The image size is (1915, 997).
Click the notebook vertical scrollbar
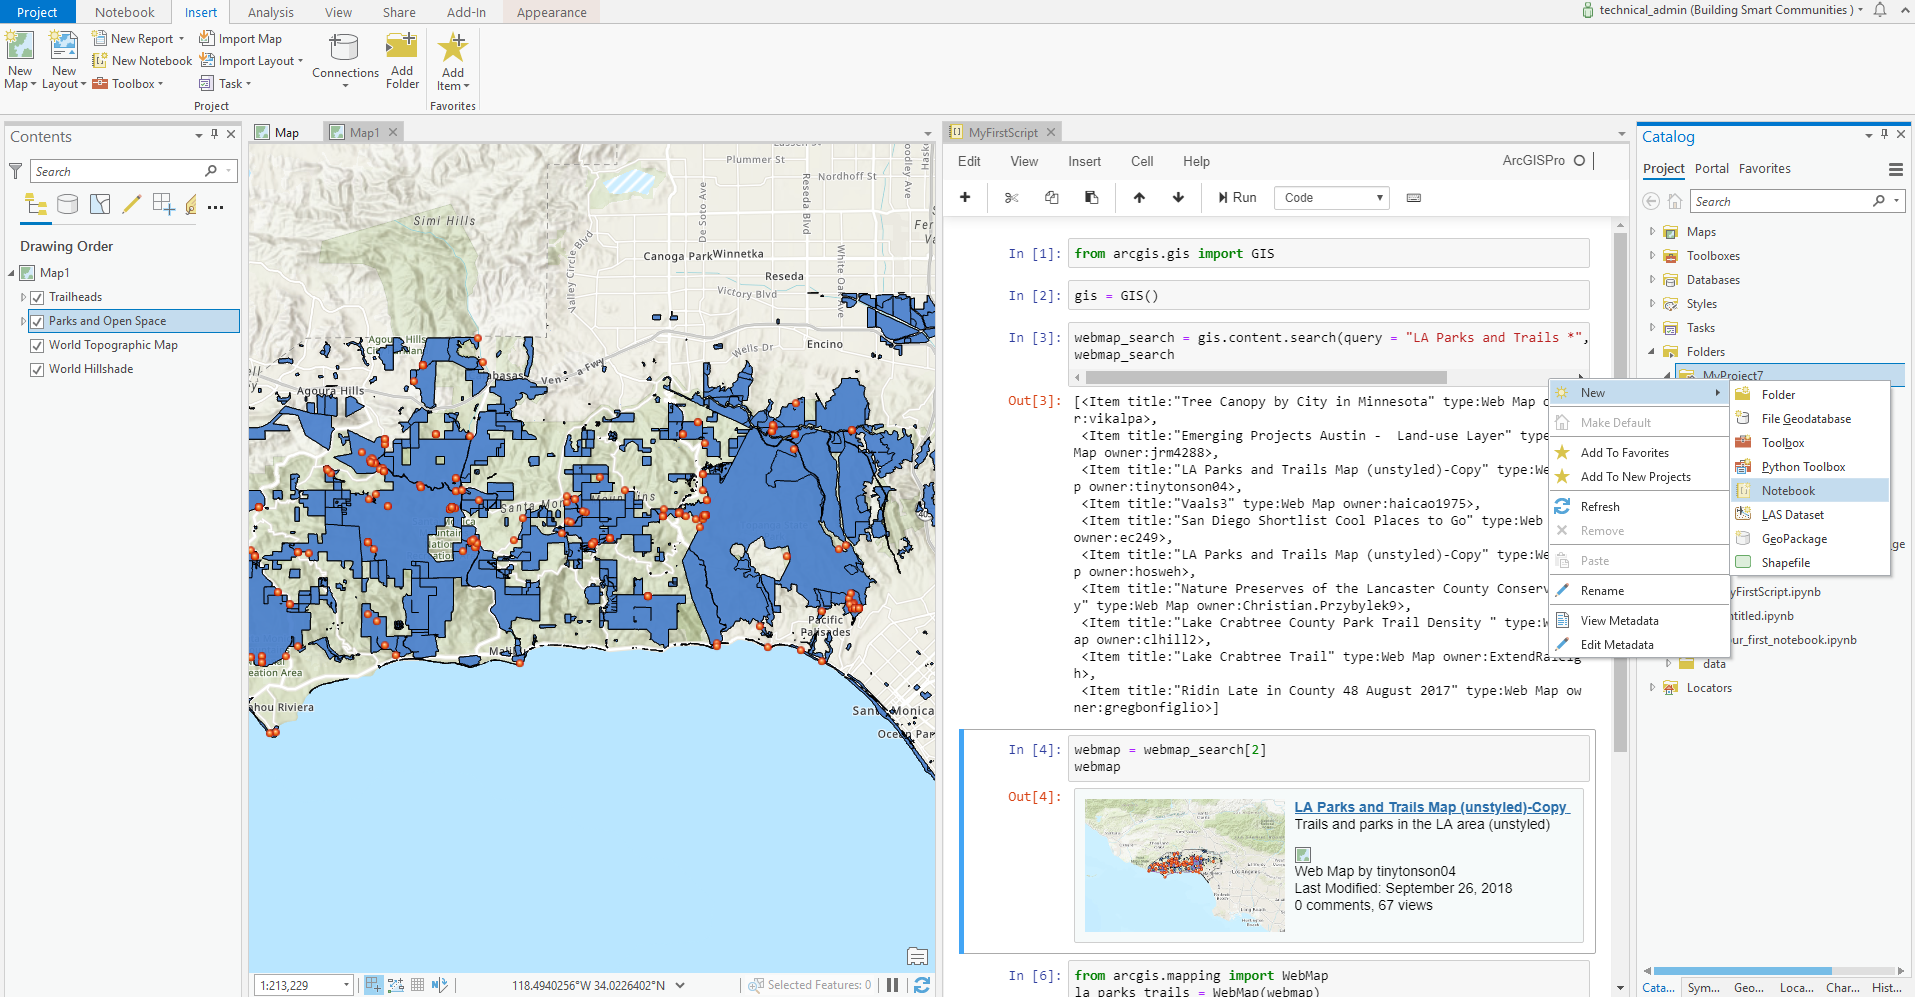[x=1620, y=492]
